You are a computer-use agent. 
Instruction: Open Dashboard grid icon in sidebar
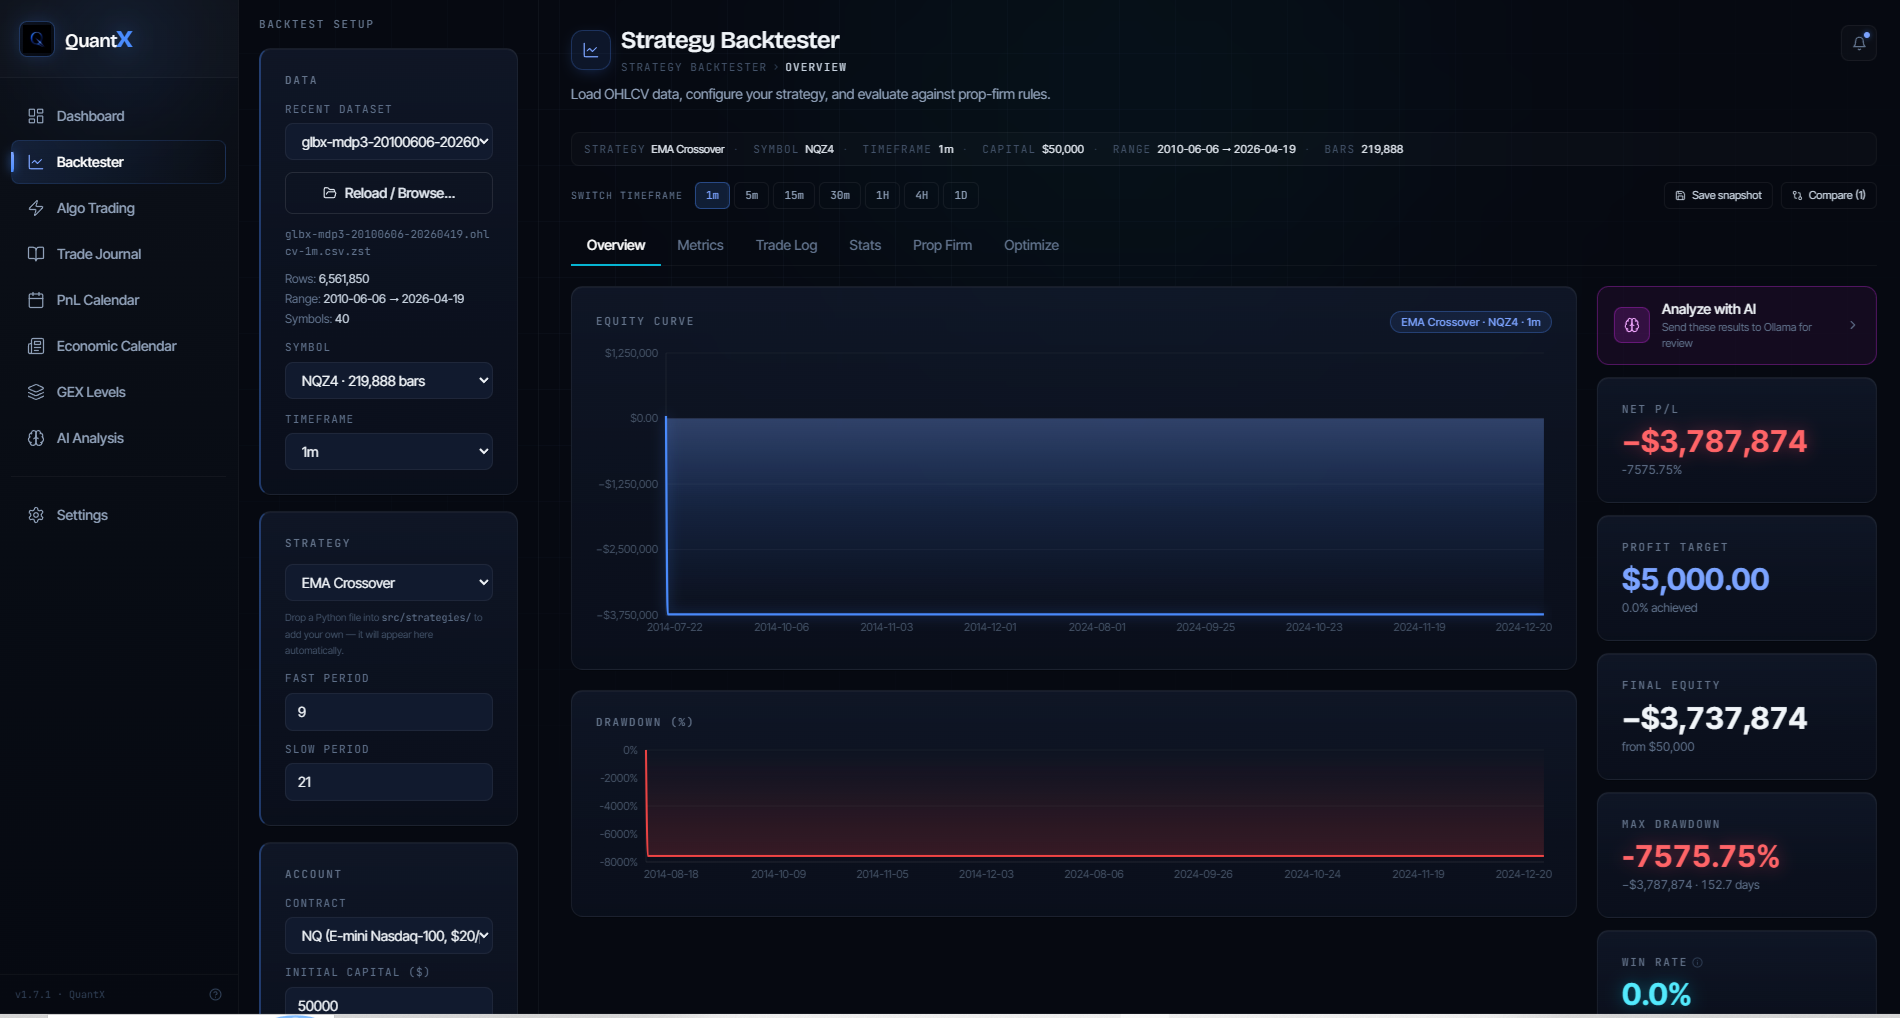click(x=36, y=116)
